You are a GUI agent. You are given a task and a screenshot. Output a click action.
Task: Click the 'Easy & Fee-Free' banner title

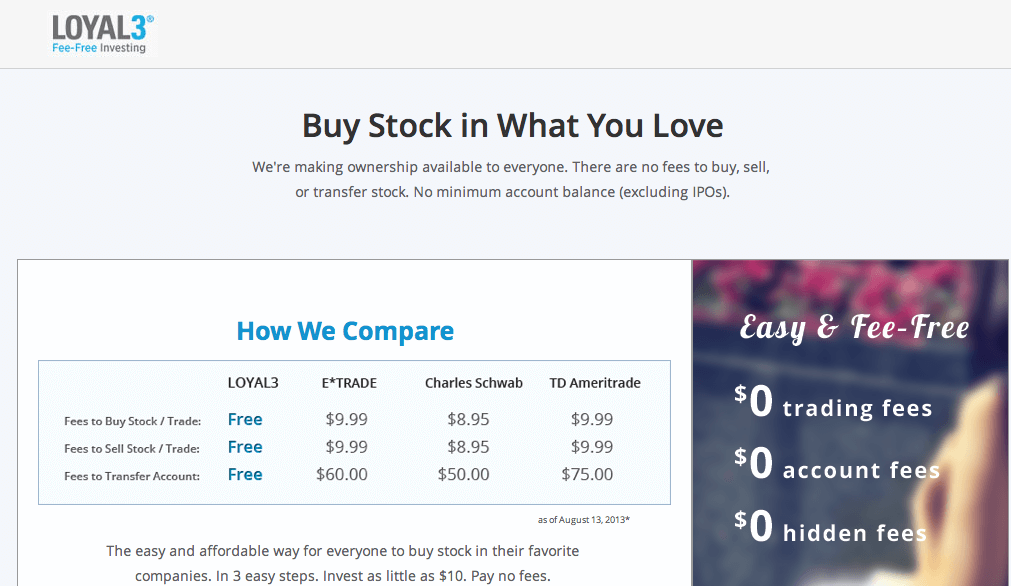pyautogui.click(x=854, y=327)
